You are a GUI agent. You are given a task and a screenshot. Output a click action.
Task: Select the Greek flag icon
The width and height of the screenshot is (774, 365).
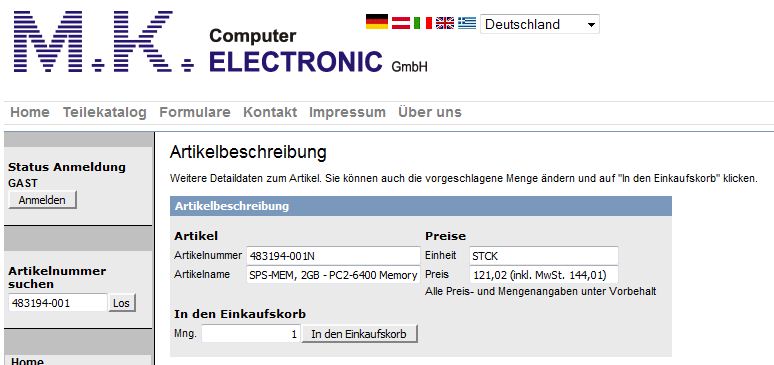pyautogui.click(x=467, y=23)
